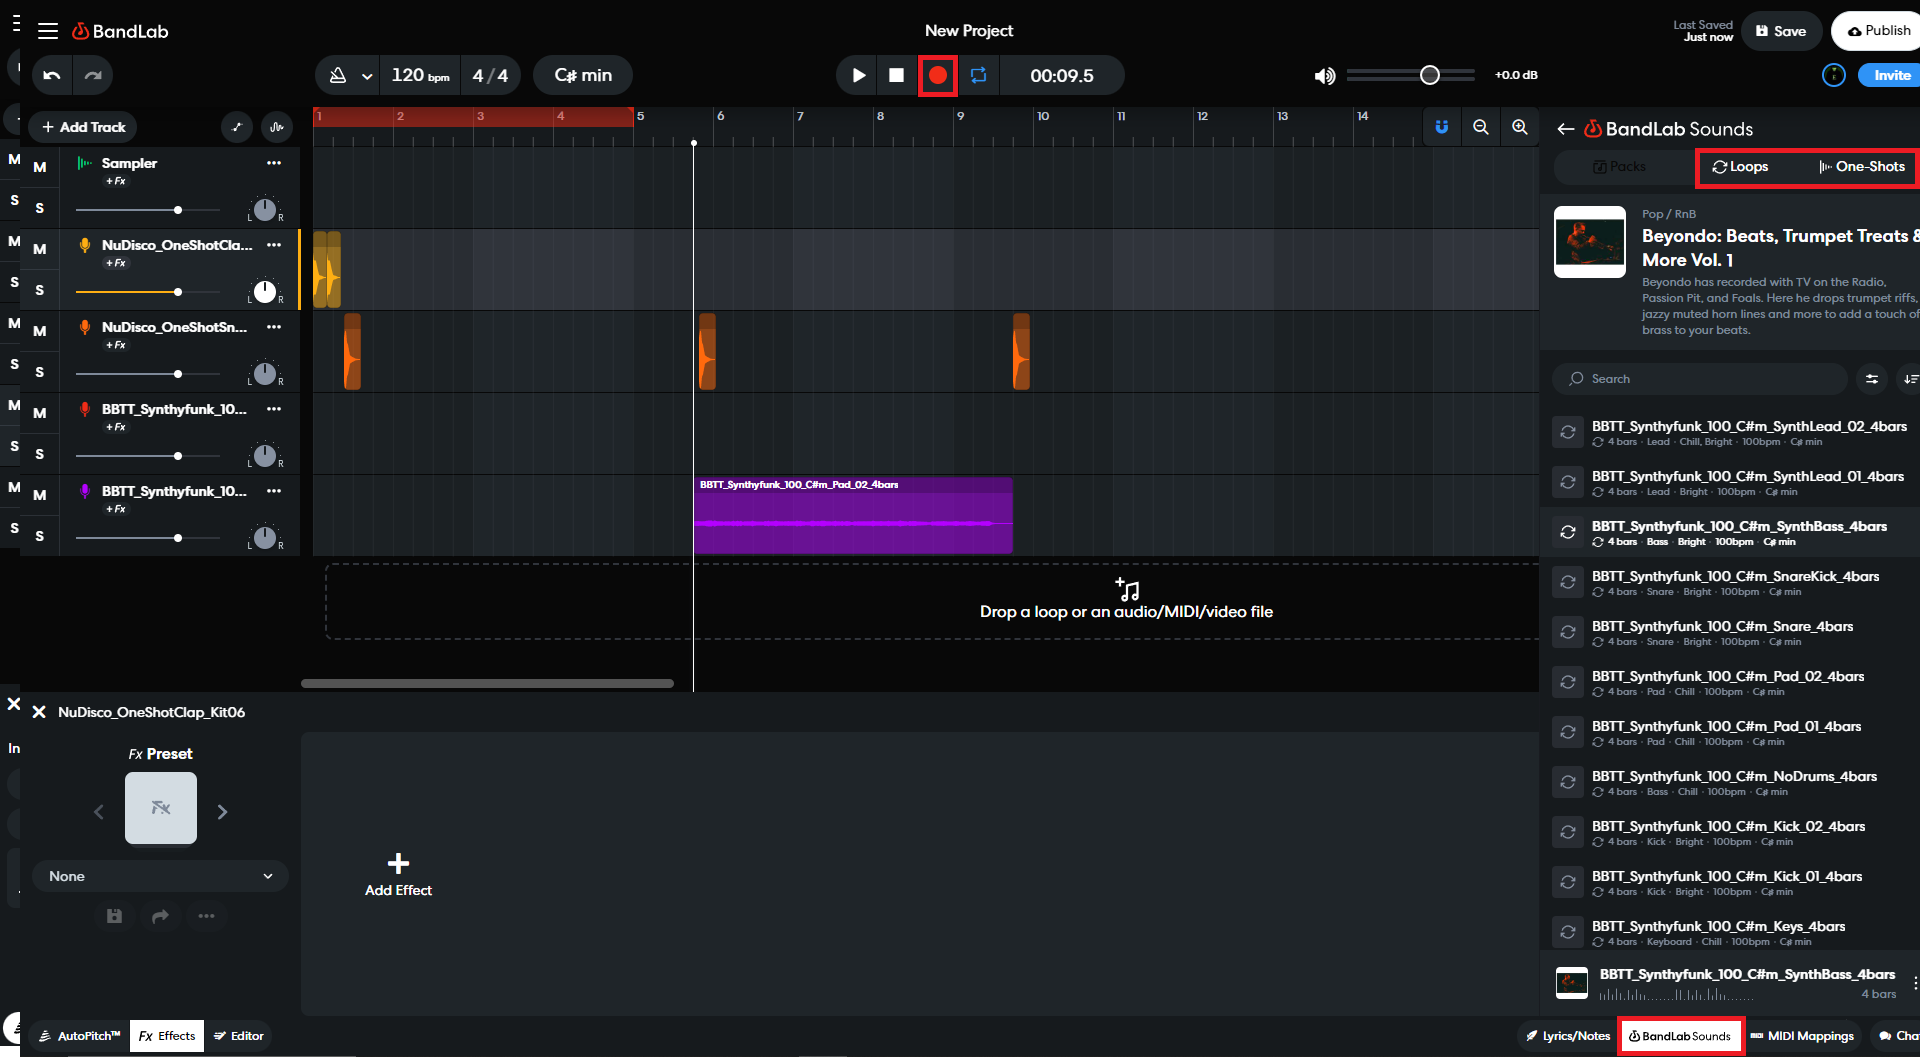Open the Beyondo pack thumbnail

1590,242
